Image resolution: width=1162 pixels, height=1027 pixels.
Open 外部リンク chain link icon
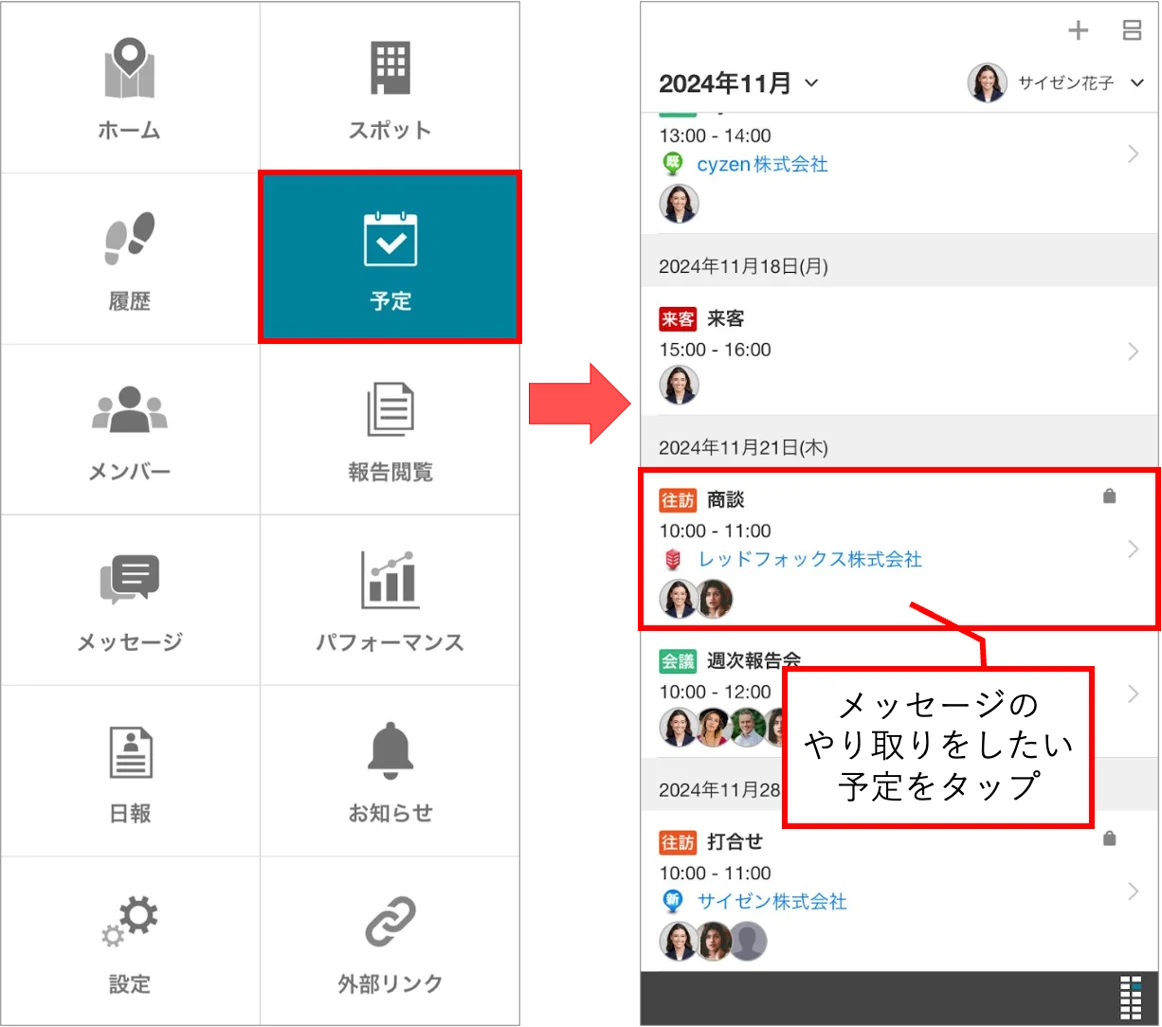(391, 921)
